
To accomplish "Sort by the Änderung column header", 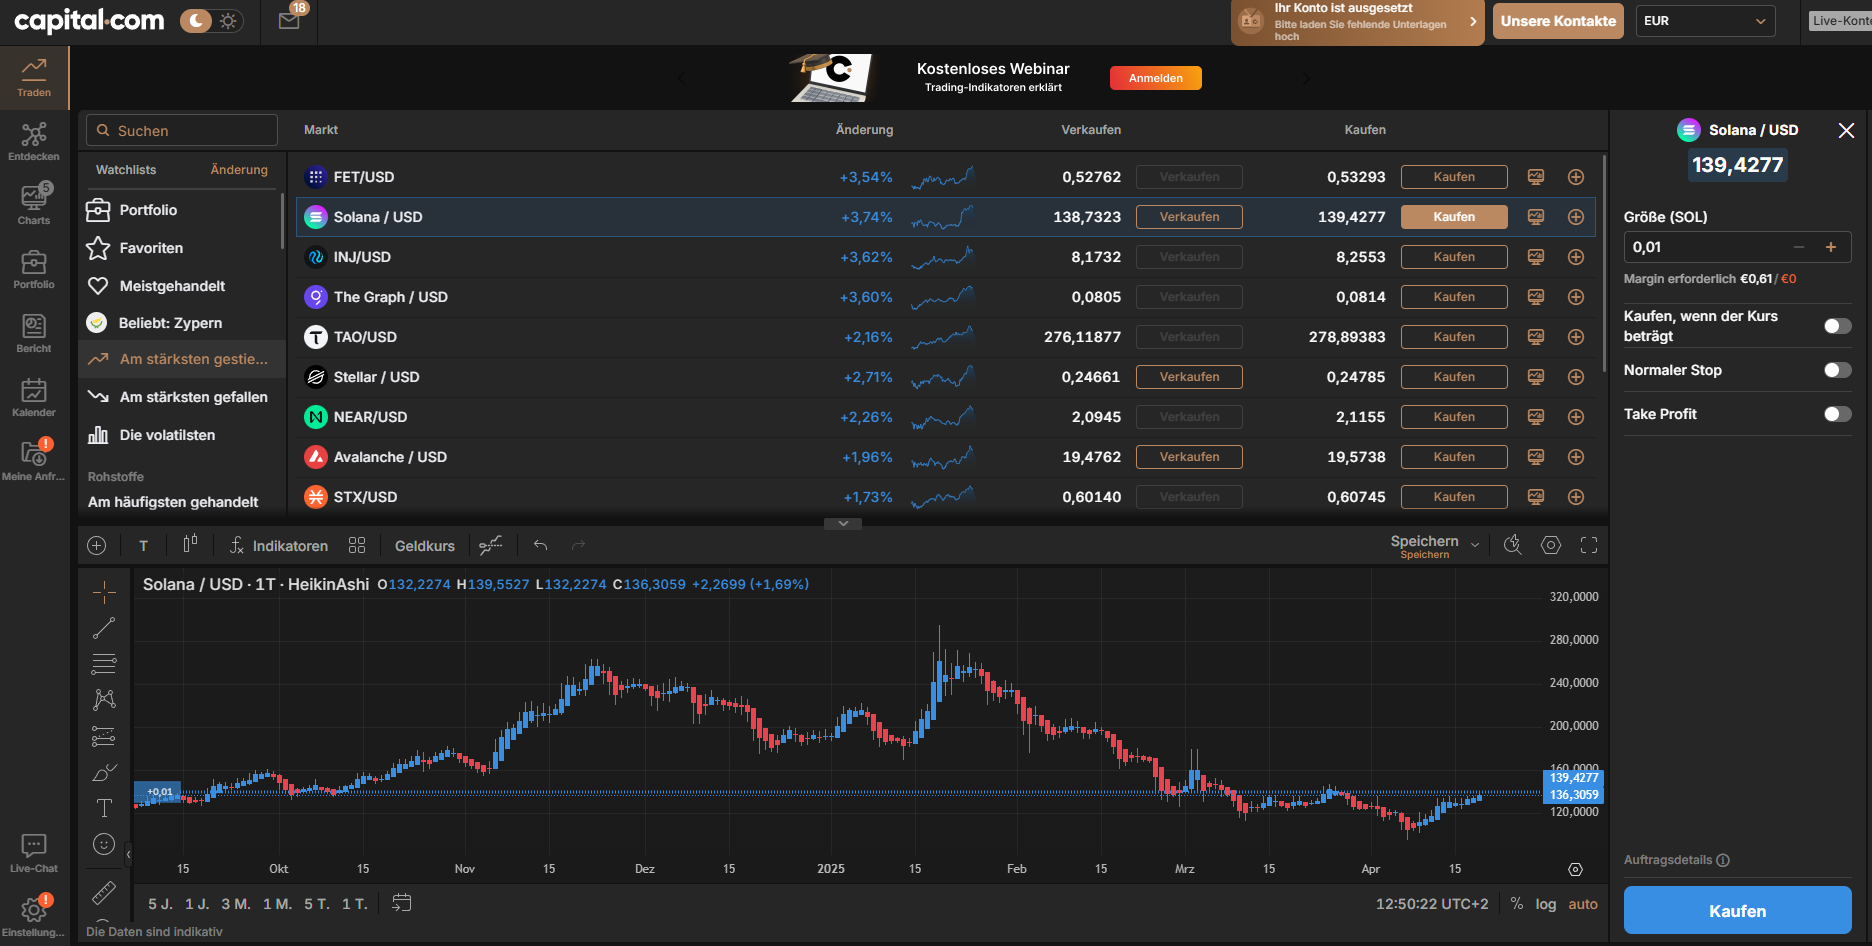I will [864, 130].
